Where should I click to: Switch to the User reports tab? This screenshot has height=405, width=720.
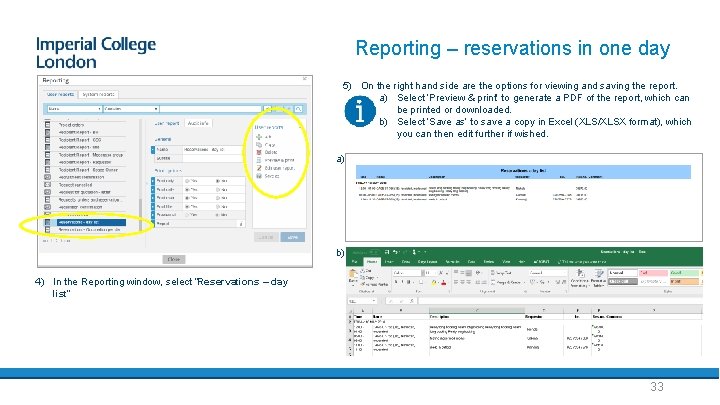pyautogui.click(x=61, y=94)
